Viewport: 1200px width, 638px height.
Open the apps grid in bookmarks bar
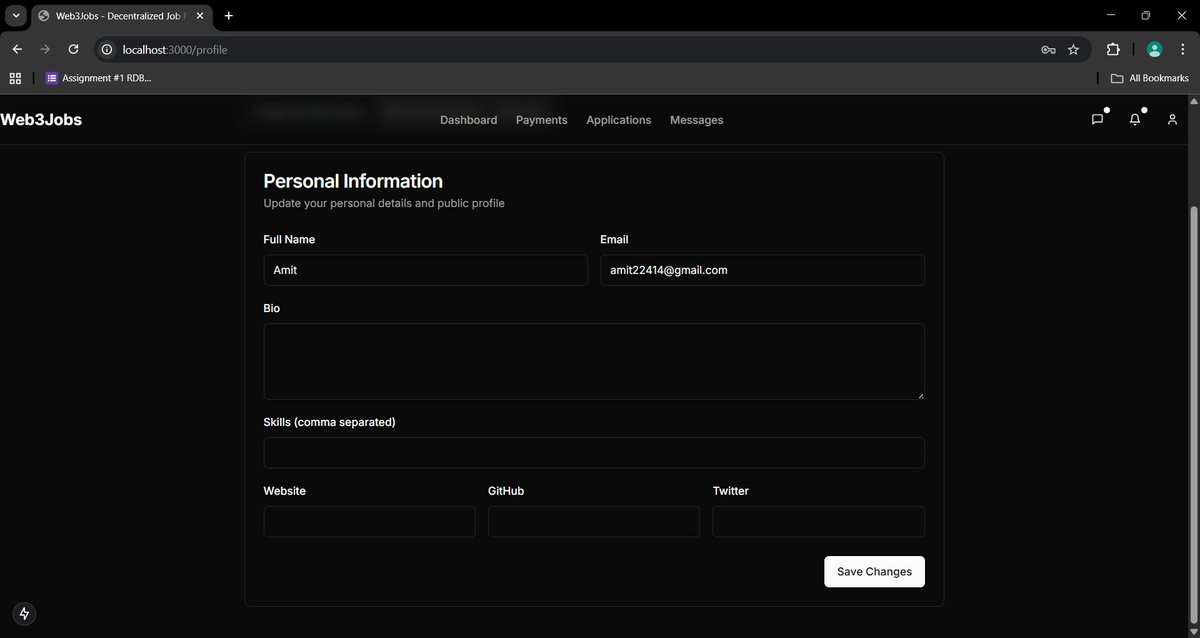click(x=15, y=78)
